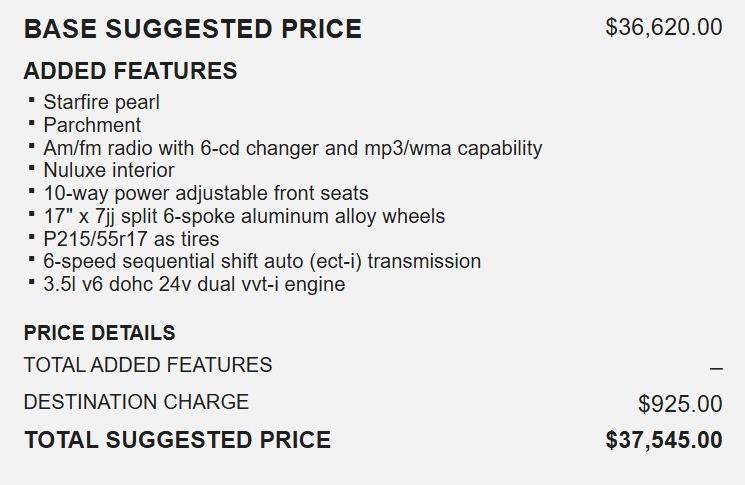This screenshot has width=745, height=485.
Task: Select the Destination Charge label
Action: click(136, 402)
